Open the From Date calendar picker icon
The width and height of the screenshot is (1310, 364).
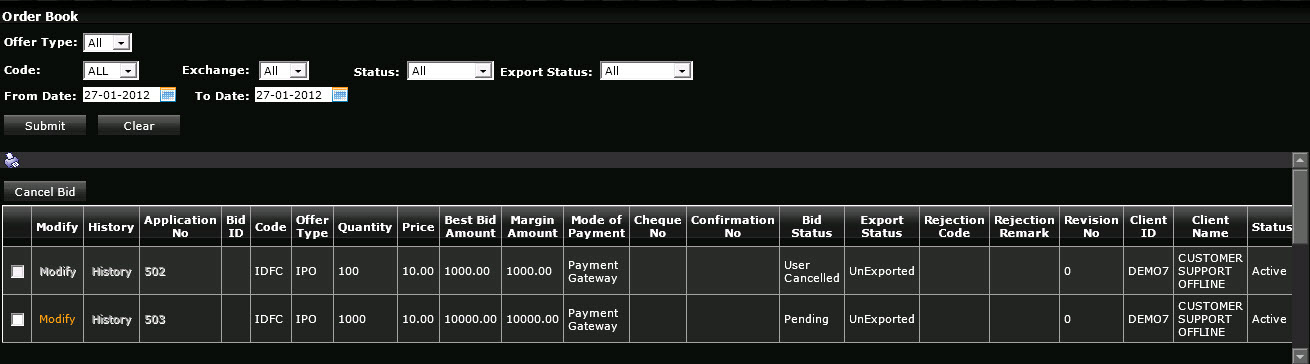[167, 95]
